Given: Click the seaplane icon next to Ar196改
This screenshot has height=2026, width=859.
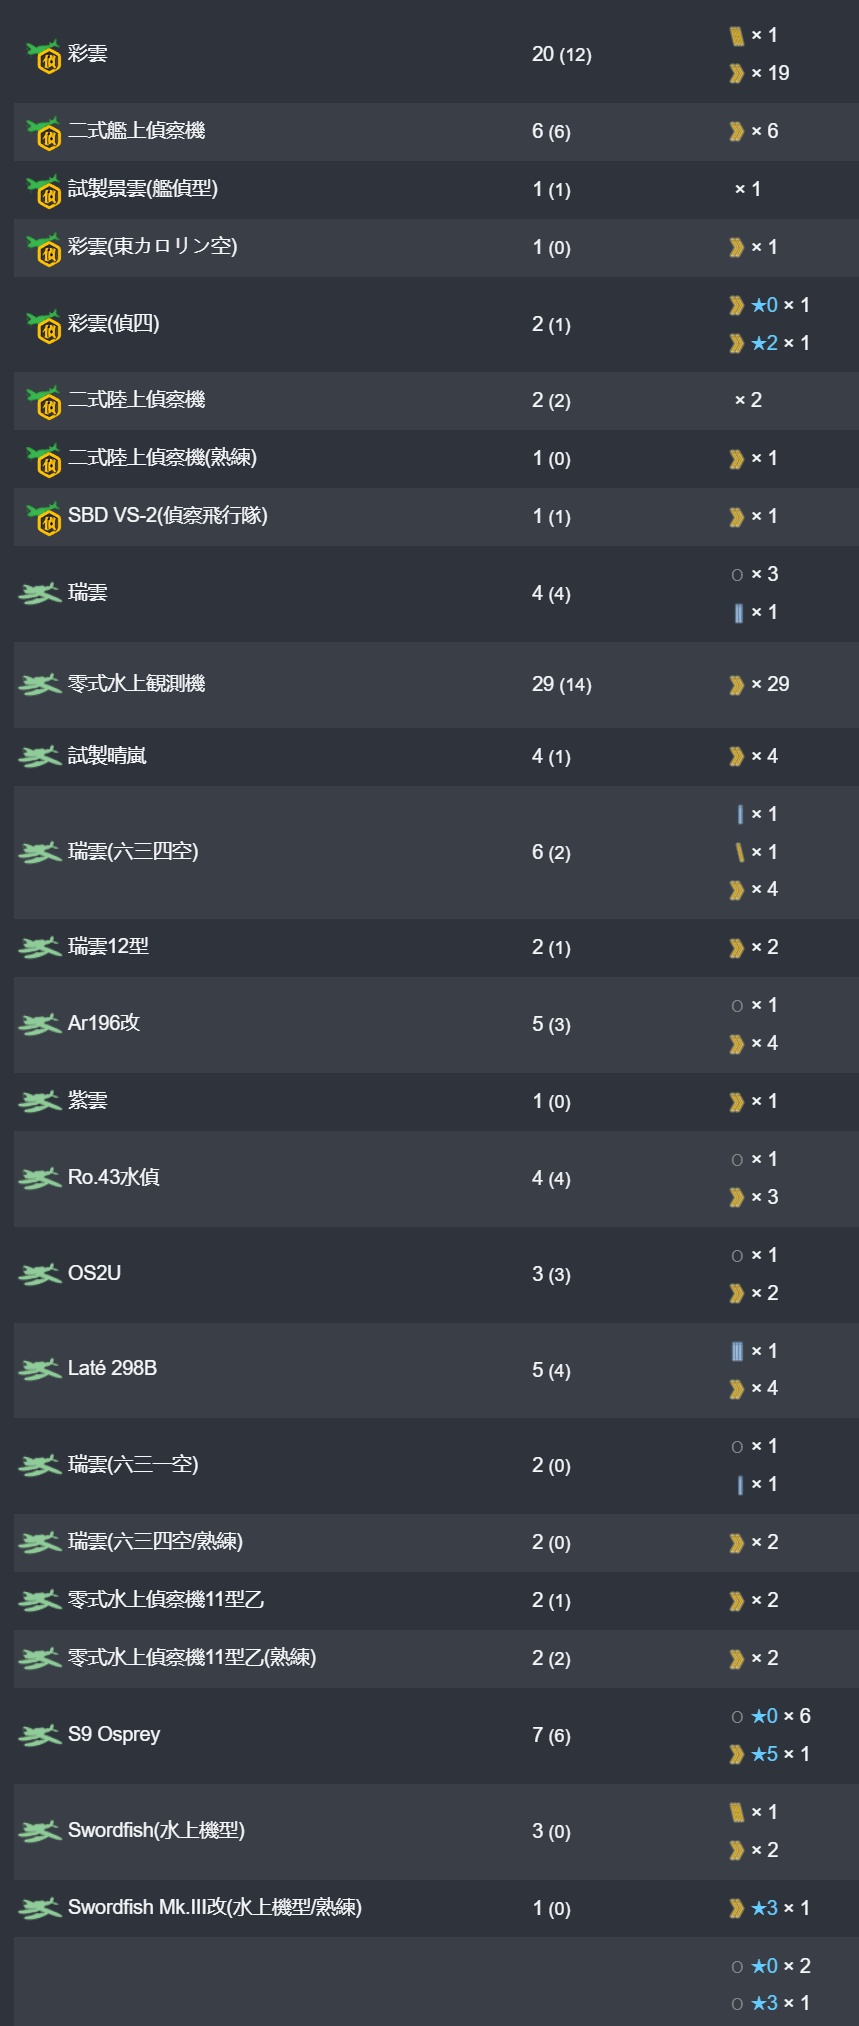Looking at the screenshot, I should 40,1024.
